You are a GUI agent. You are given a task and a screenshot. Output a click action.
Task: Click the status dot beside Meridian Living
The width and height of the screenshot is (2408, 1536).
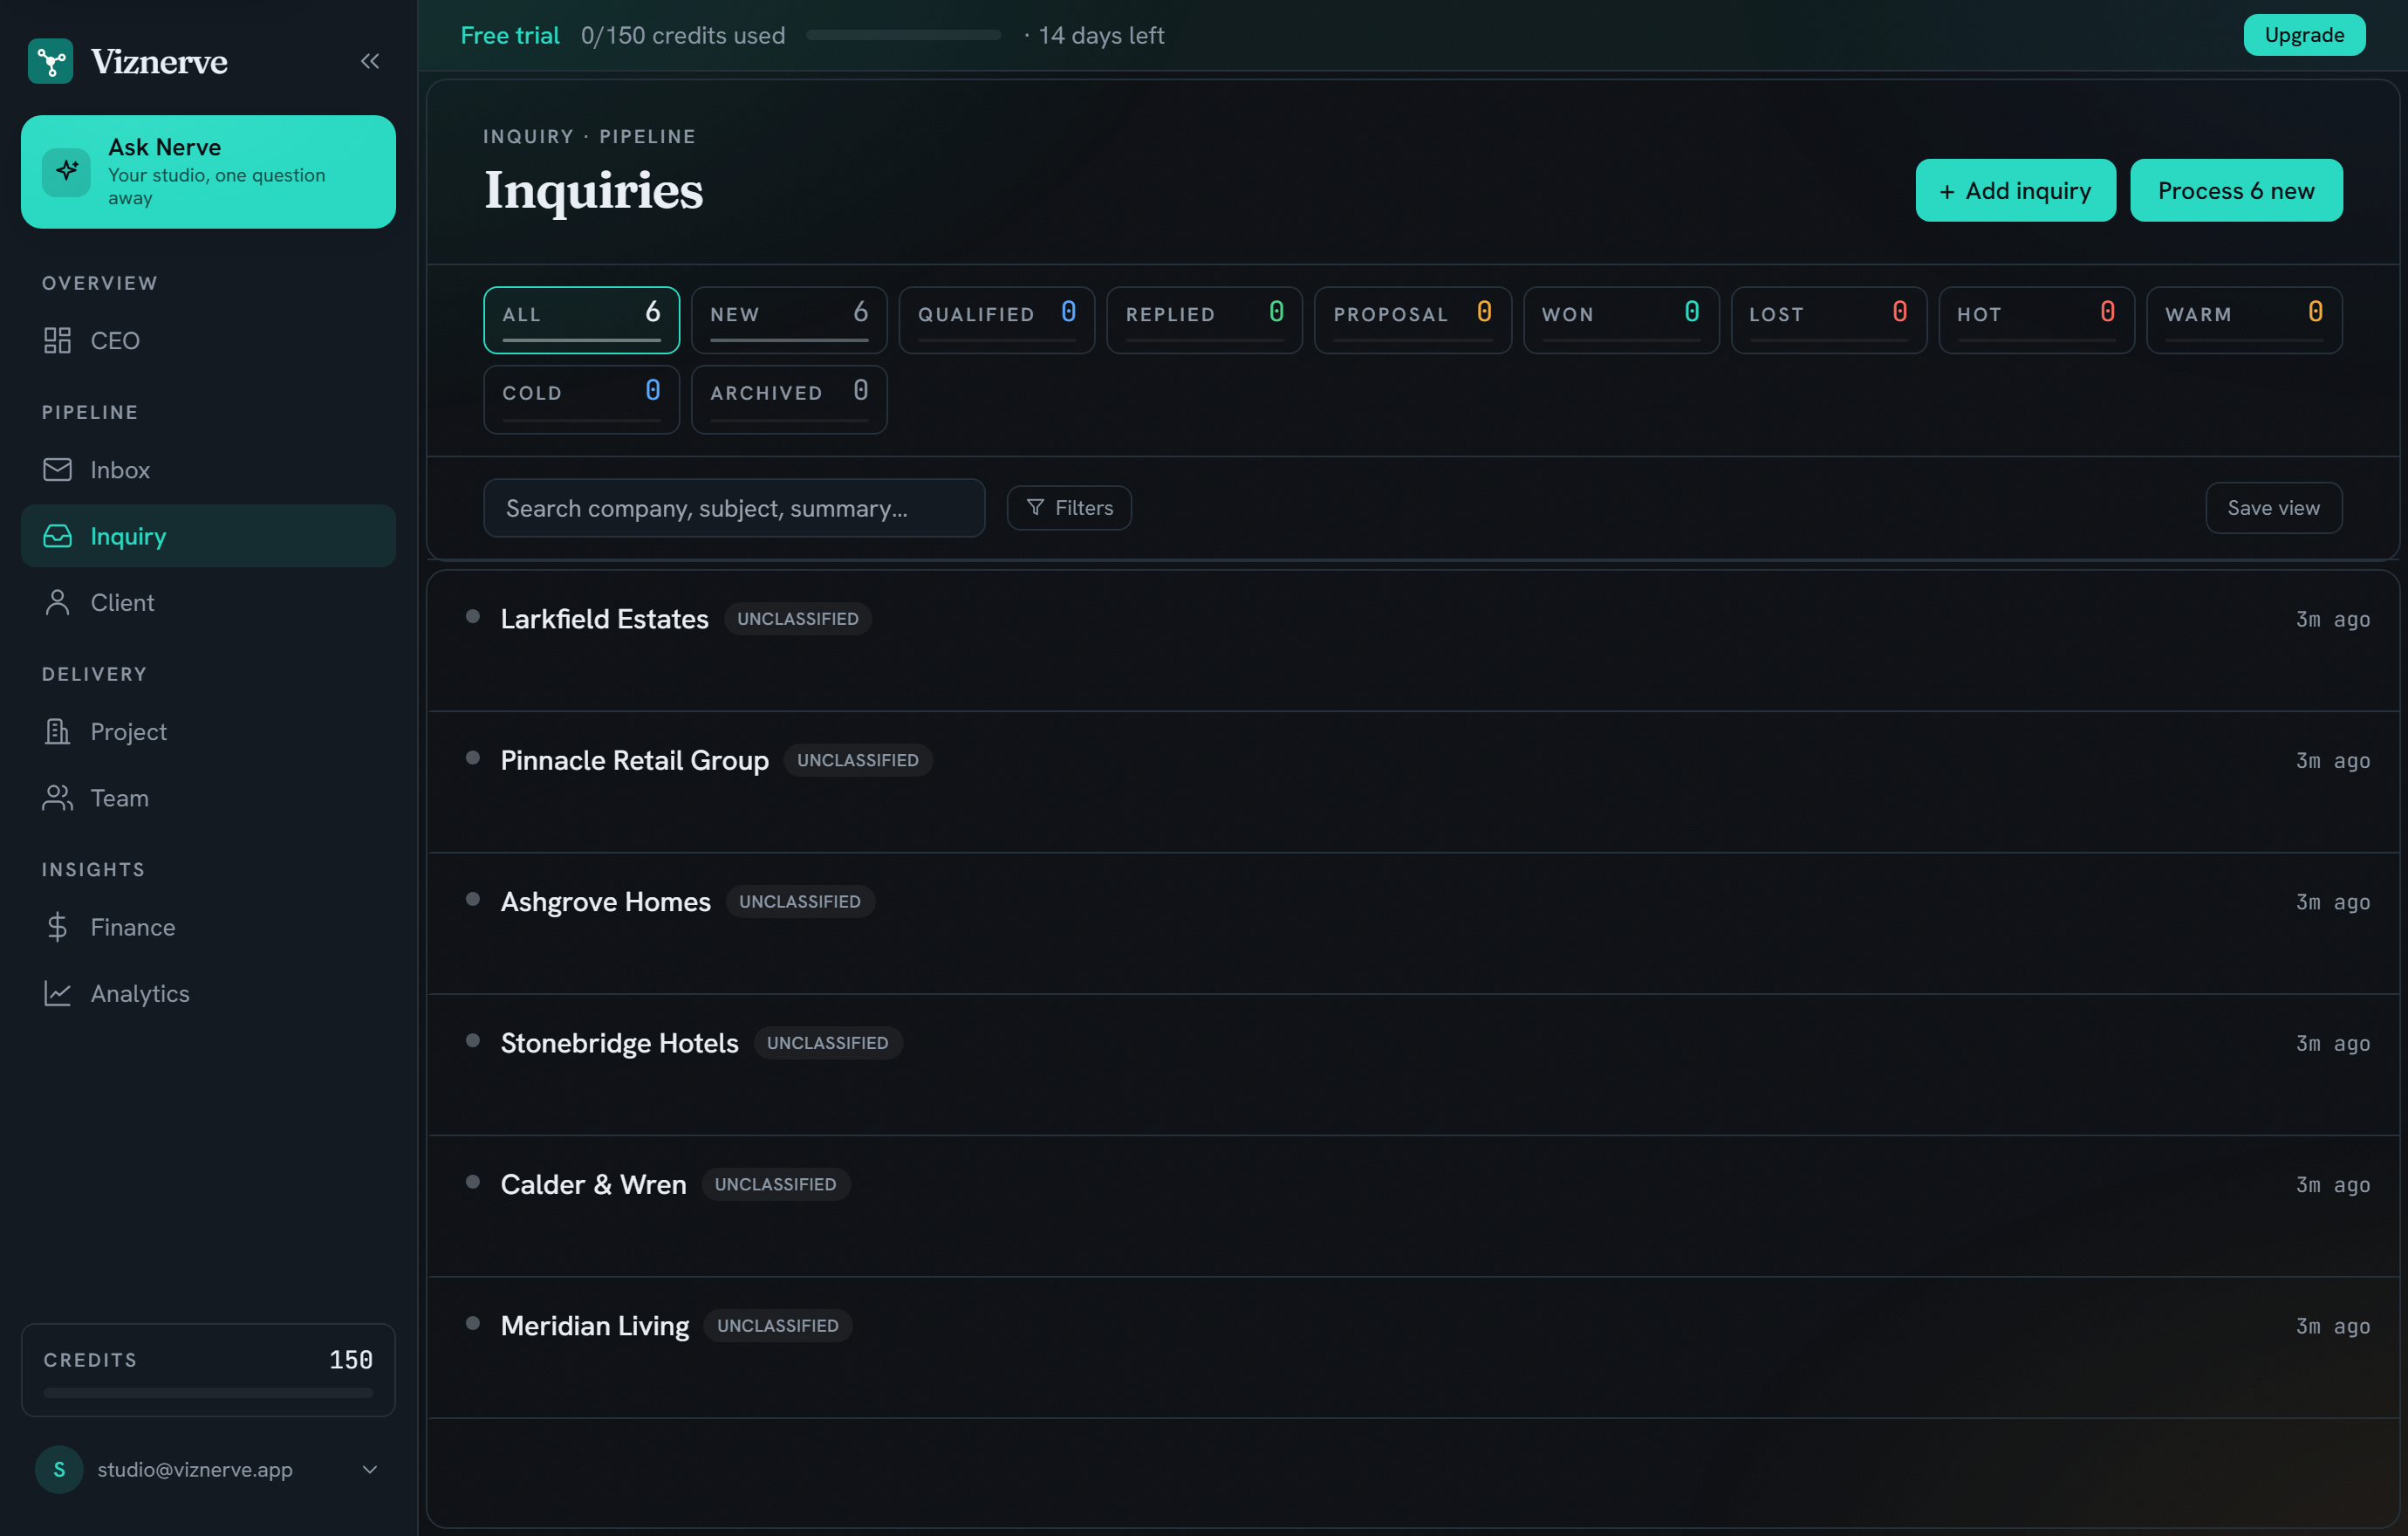pos(473,1323)
